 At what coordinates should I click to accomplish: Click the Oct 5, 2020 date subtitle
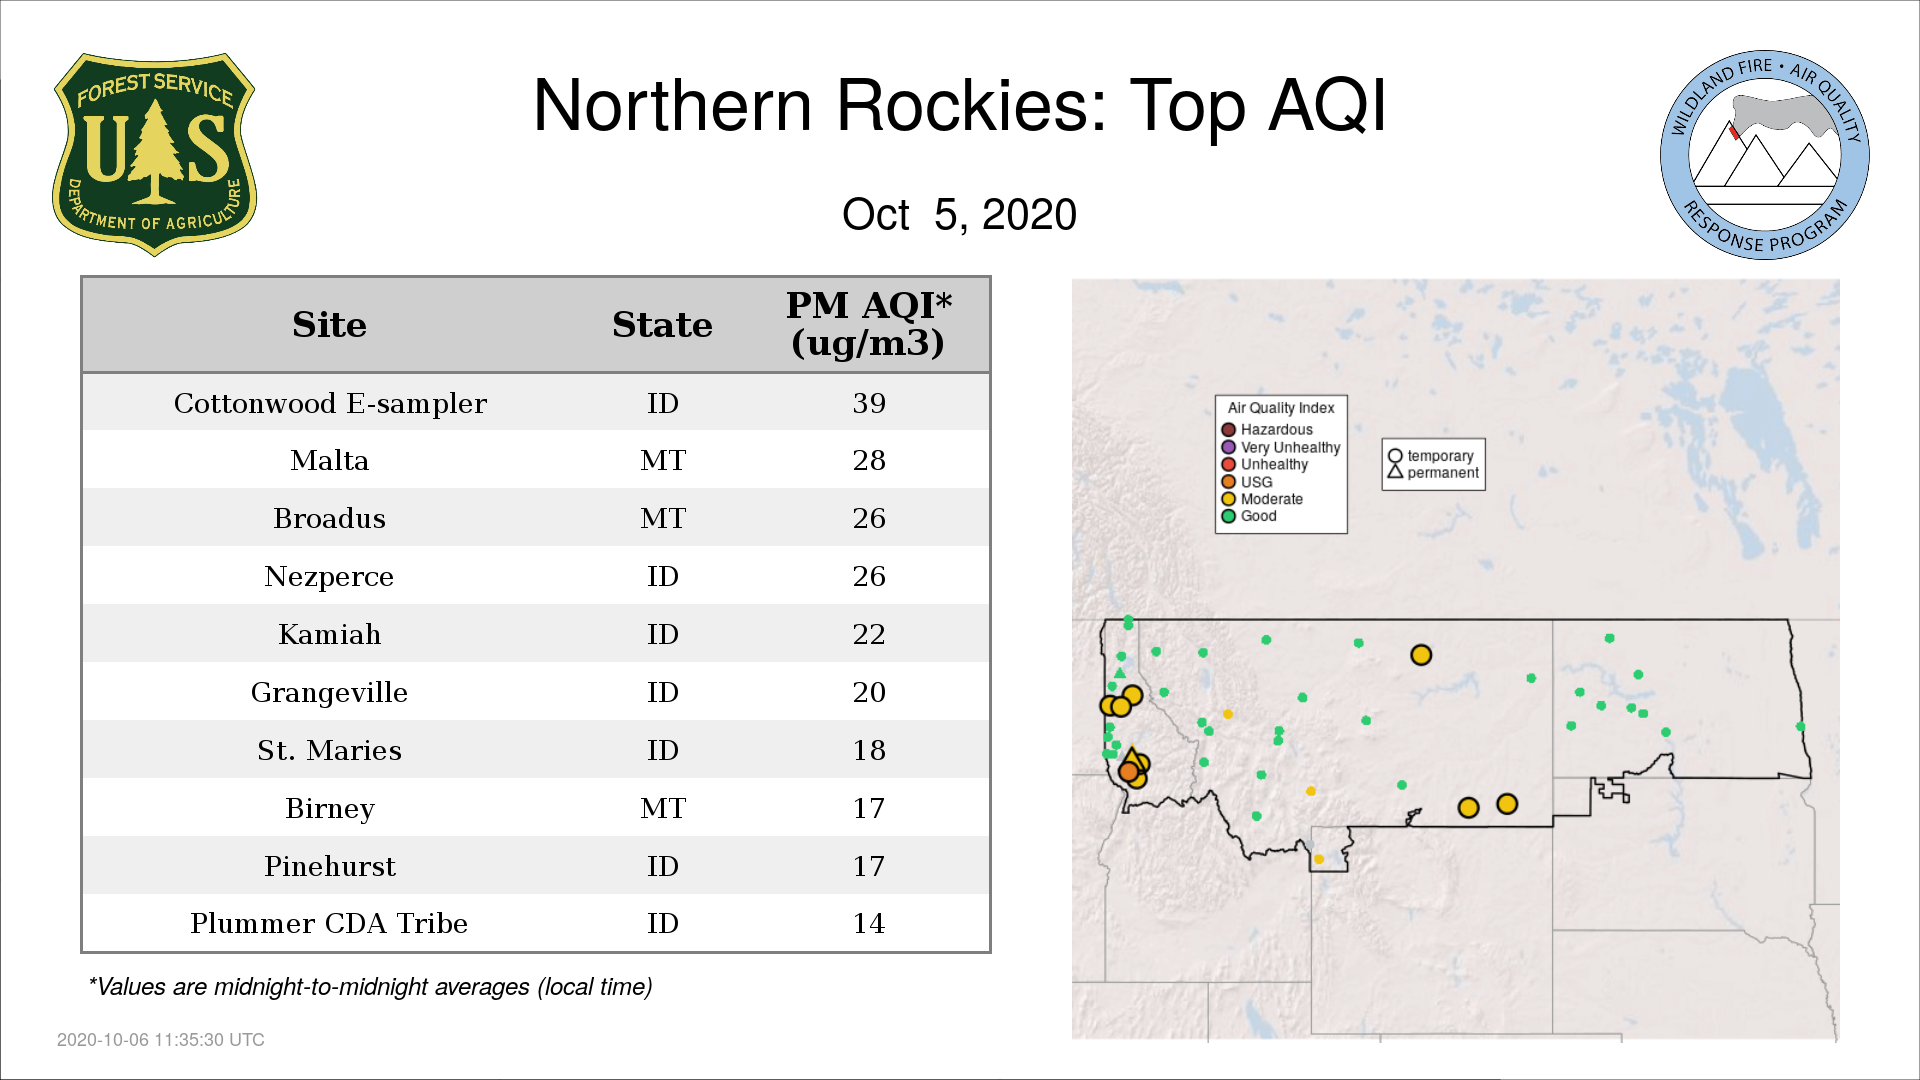pyautogui.click(x=960, y=214)
